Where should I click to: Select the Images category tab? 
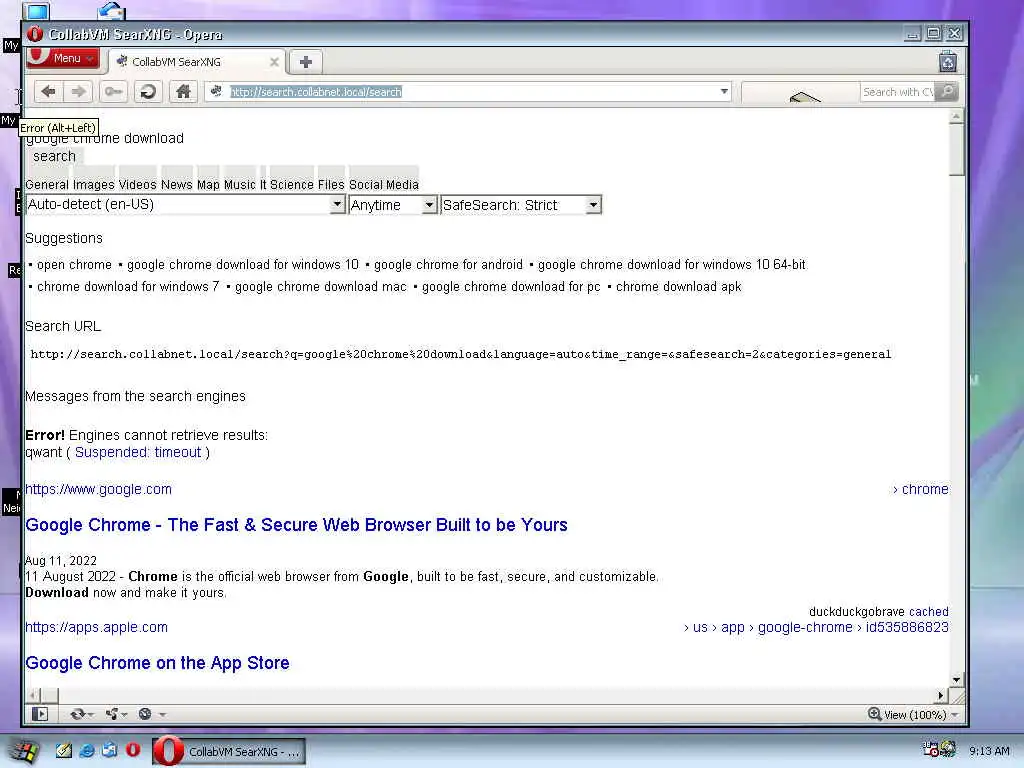(93, 185)
